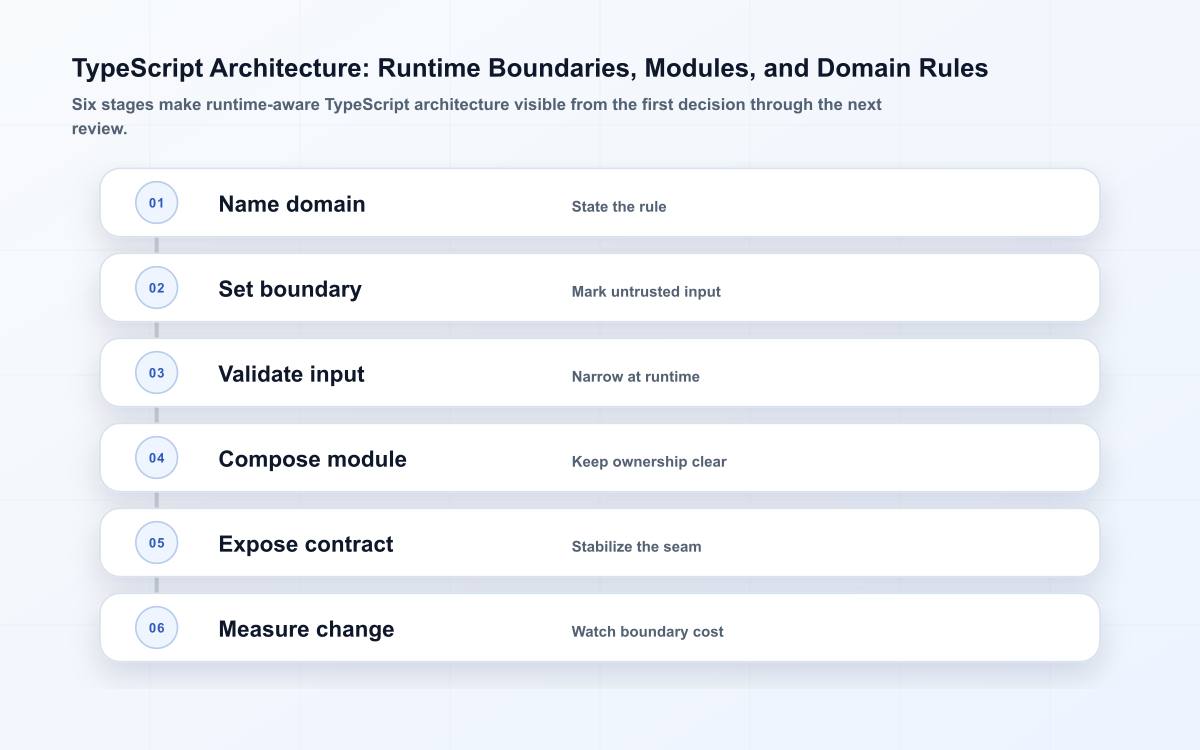This screenshot has width=1200, height=750.
Task: Select the 'Set boundary' heading
Action: [x=290, y=289]
